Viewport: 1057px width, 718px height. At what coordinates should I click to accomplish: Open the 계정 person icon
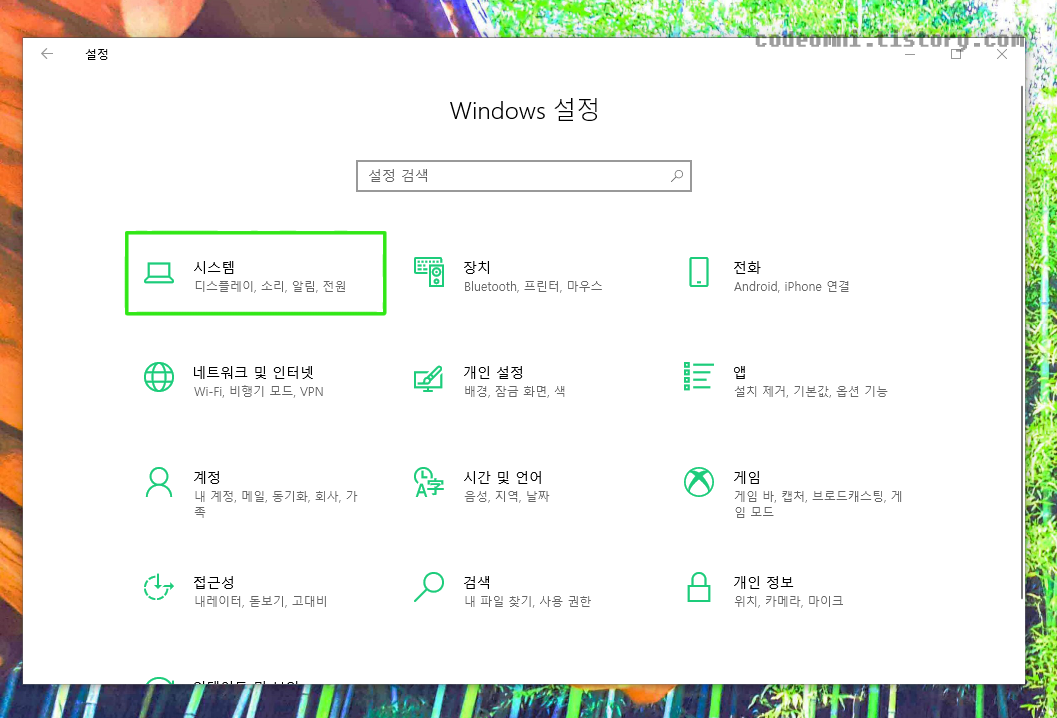pyautogui.click(x=159, y=483)
